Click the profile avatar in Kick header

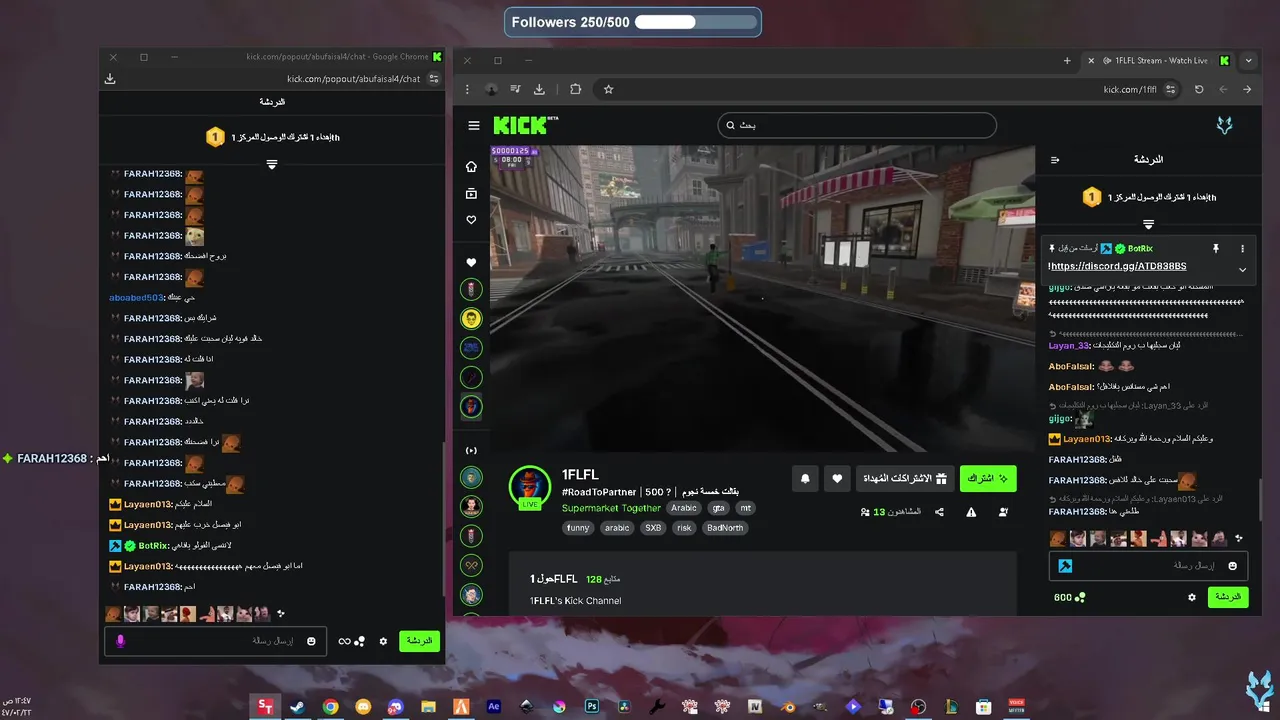tap(1224, 125)
